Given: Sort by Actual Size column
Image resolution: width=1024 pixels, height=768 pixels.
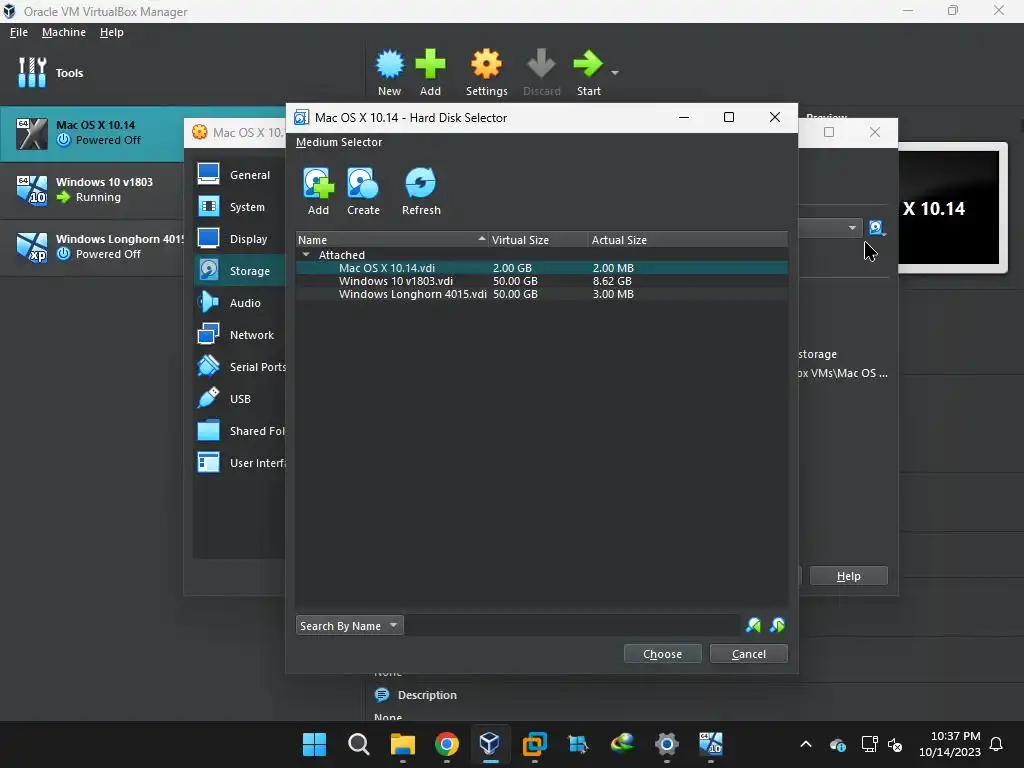Looking at the screenshot, I should click(688, 240).
